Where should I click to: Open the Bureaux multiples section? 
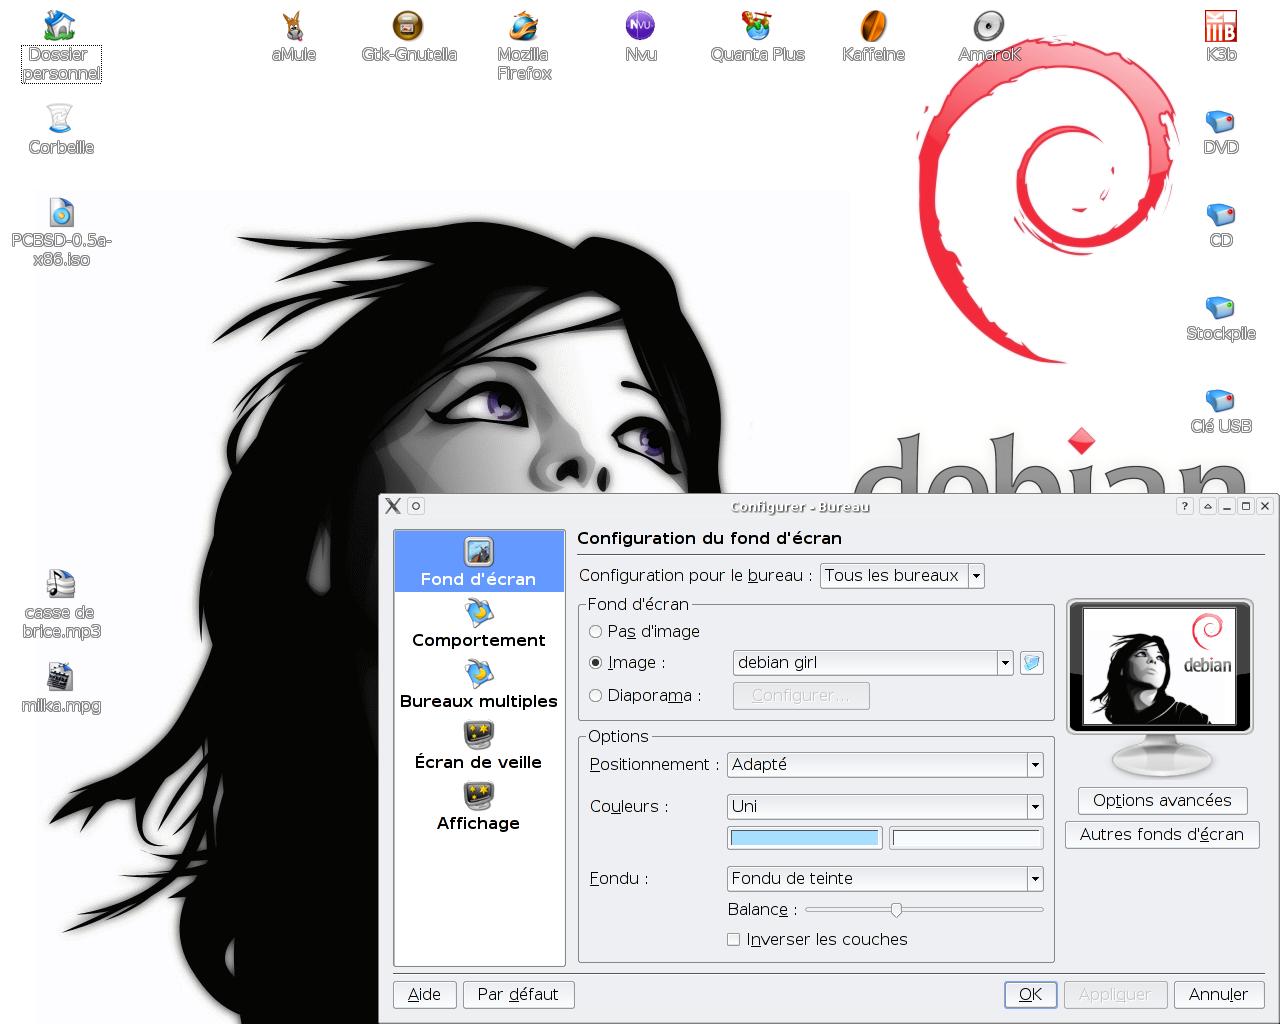[x=479, y=683]
